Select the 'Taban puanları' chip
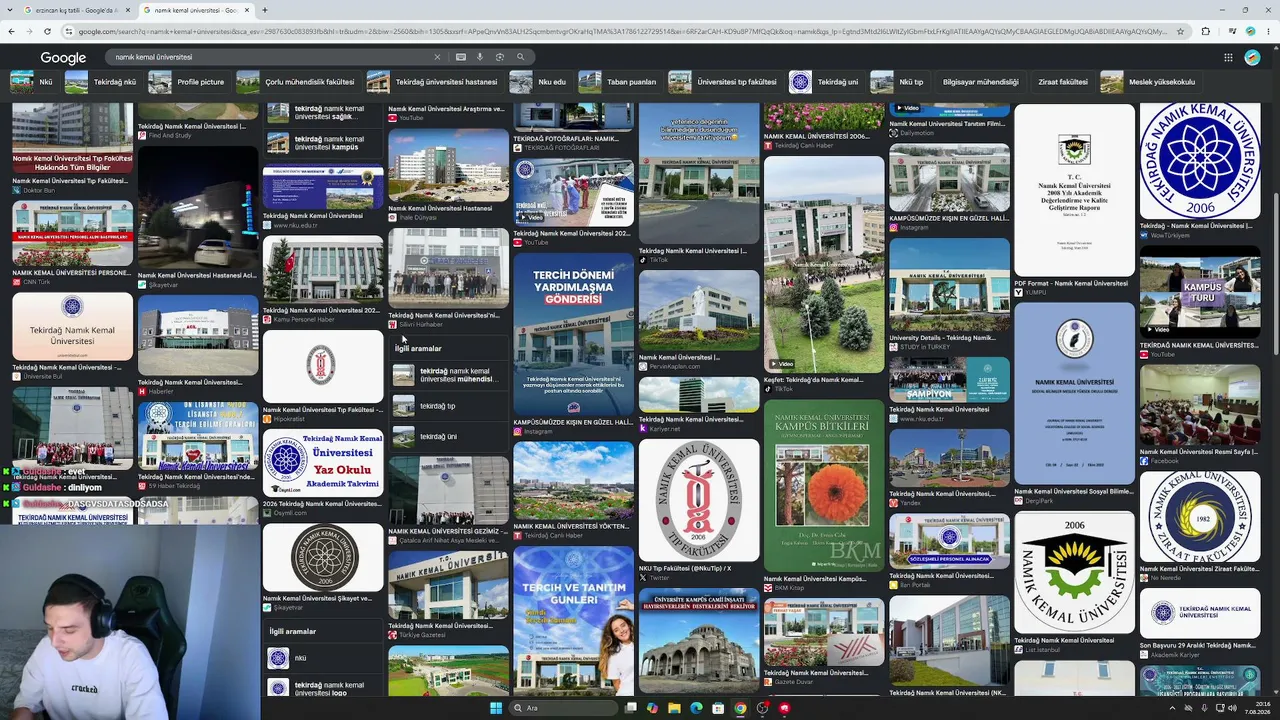Image resolution: width=1280 pixels, height=720 pixels. [x=618, y=82]
